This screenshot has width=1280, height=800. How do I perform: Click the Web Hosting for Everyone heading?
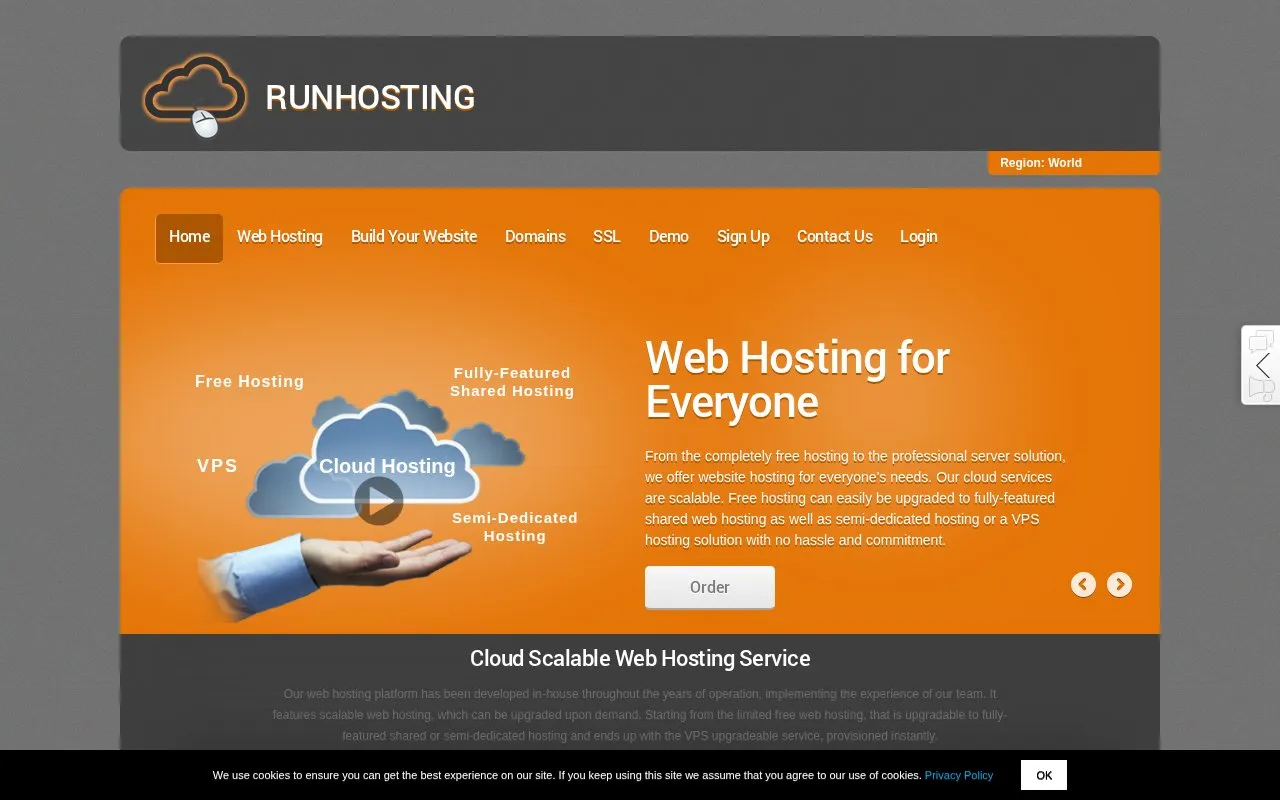tap(797, 380)
